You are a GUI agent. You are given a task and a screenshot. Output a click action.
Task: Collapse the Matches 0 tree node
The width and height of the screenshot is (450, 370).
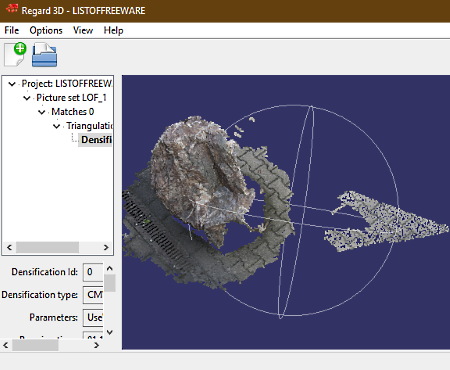42,112
